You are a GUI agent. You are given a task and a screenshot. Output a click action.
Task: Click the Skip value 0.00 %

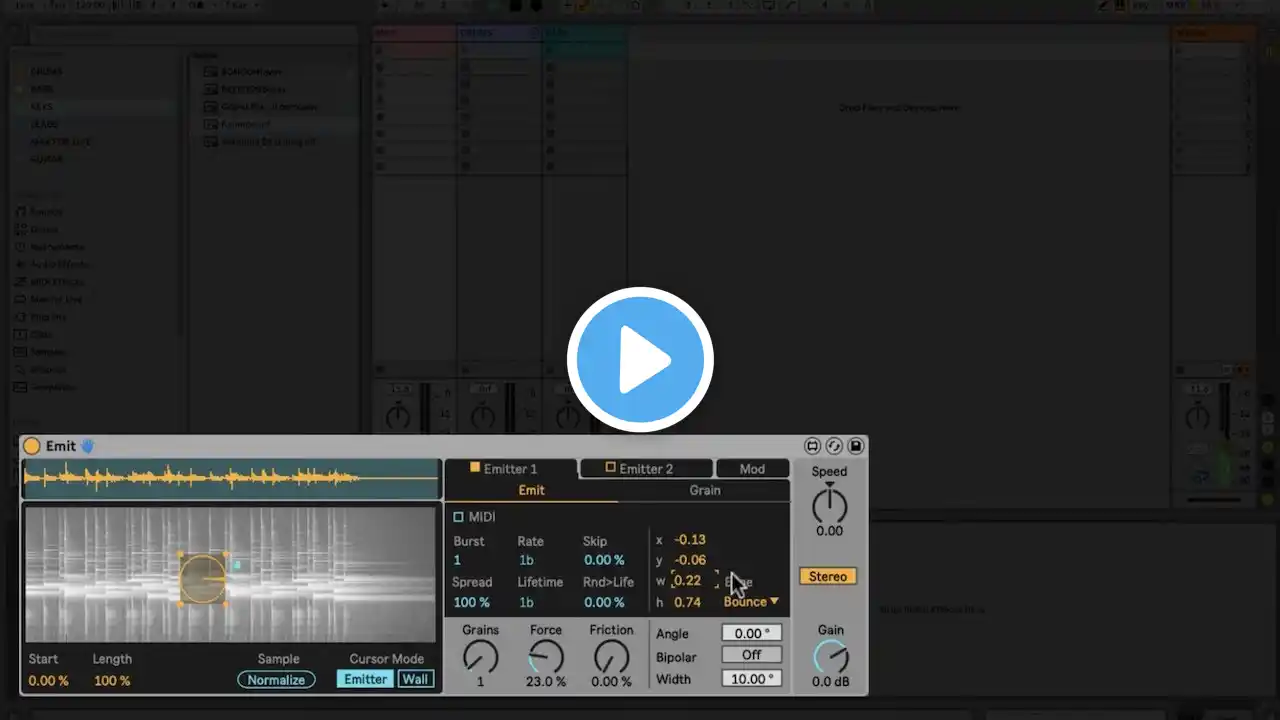(x=604, y=560)
